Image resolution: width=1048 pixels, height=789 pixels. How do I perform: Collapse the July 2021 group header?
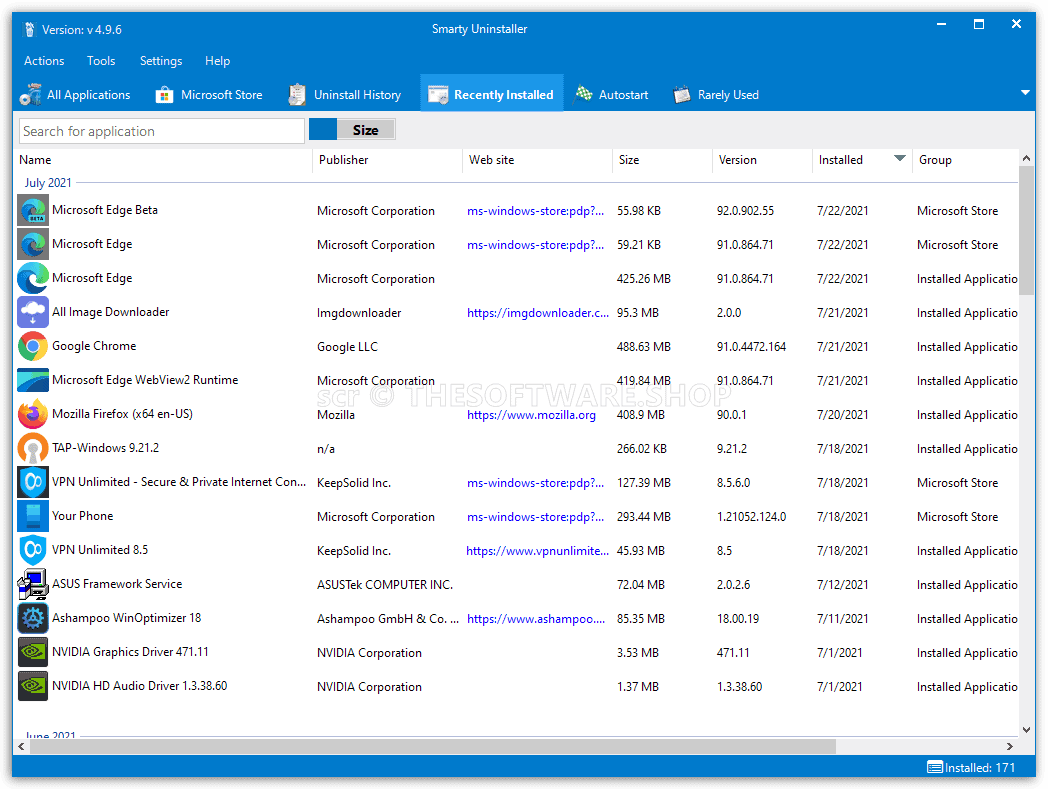tap(47, 183)
